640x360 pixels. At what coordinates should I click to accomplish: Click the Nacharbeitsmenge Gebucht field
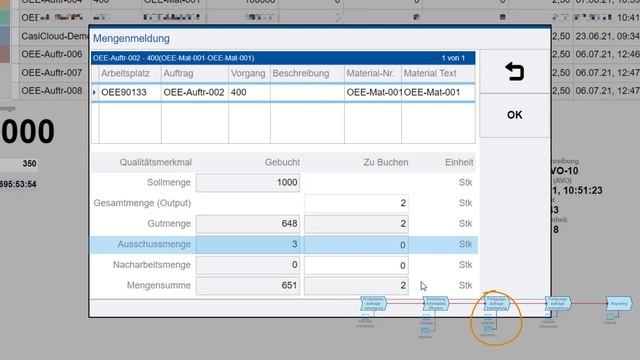tap(248, 265)
